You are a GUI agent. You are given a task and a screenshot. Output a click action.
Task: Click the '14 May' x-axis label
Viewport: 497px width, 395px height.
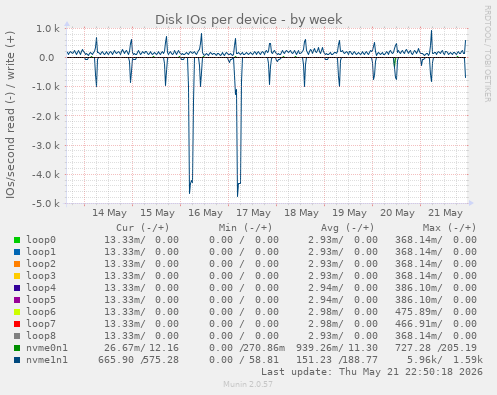(109, 213)
